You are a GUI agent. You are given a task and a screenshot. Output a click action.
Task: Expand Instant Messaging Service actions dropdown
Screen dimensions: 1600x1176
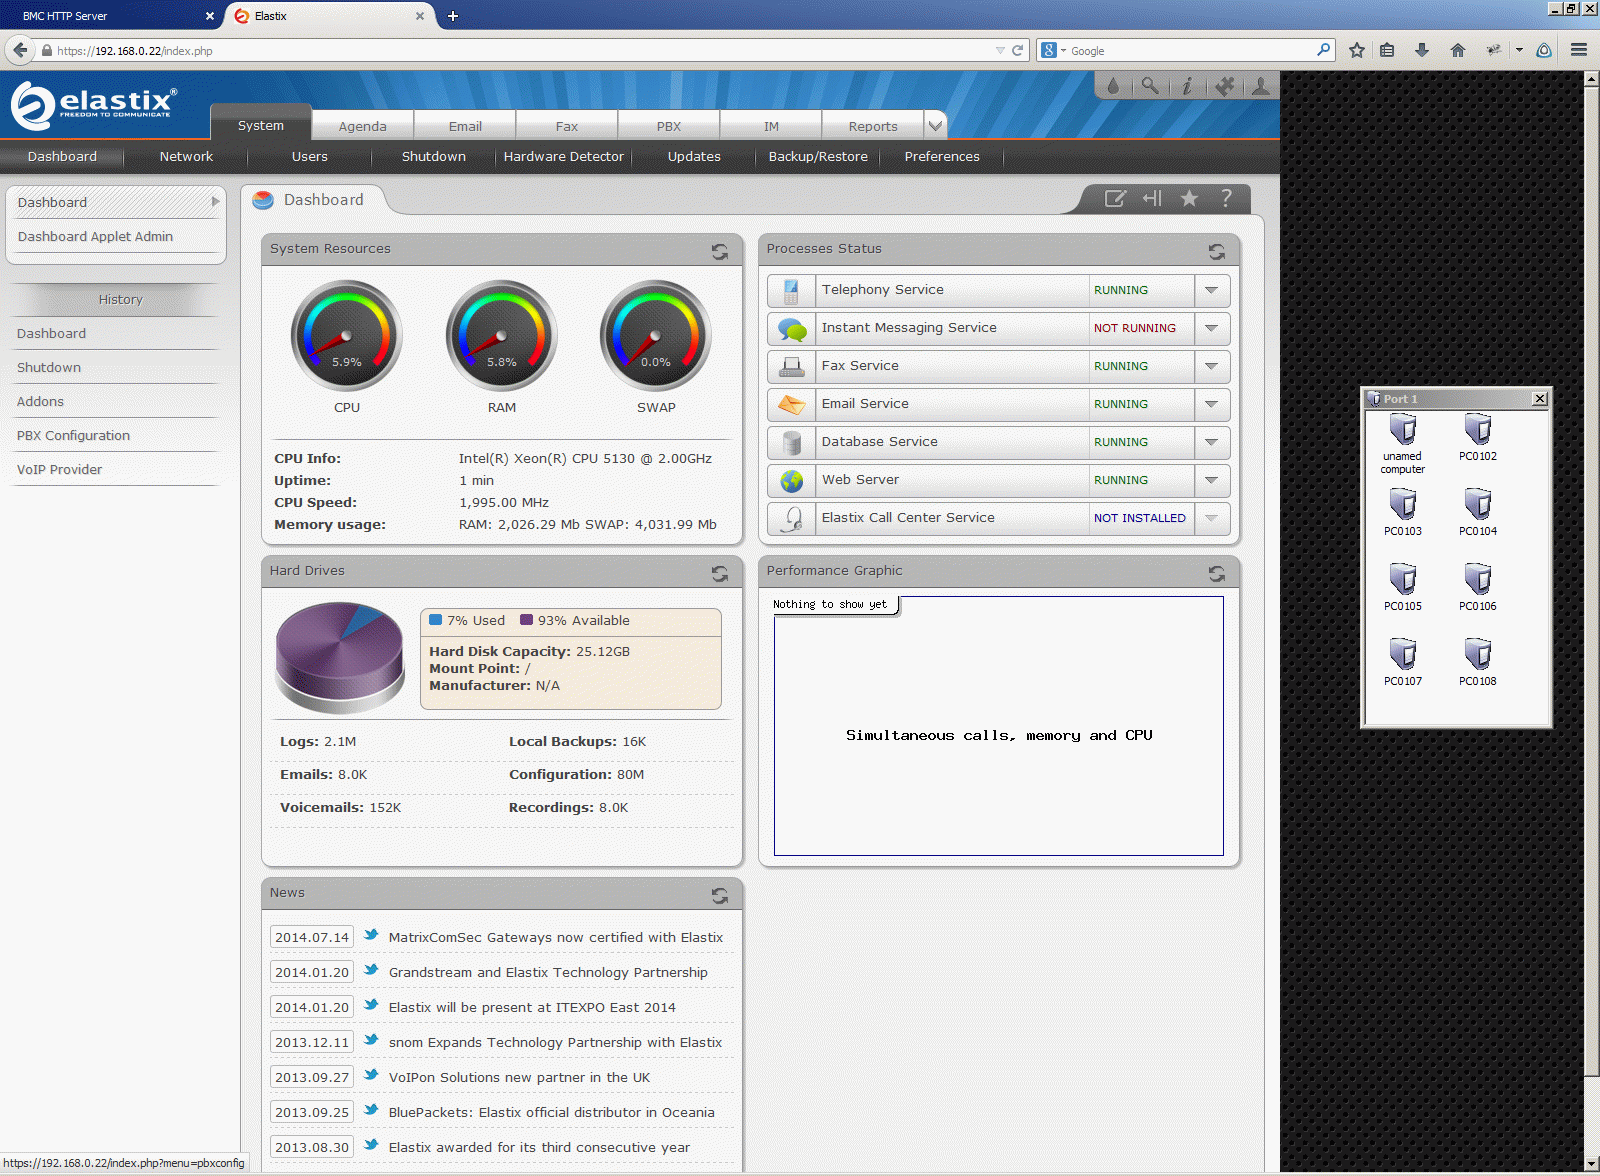[1212, 329]
